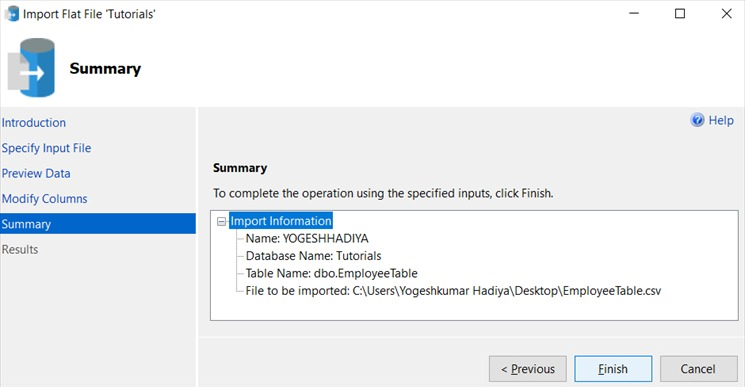The height and width of the screenshot is (387, 745).
Task: Collapse the Import Information tree node
Action: [221, 221]
